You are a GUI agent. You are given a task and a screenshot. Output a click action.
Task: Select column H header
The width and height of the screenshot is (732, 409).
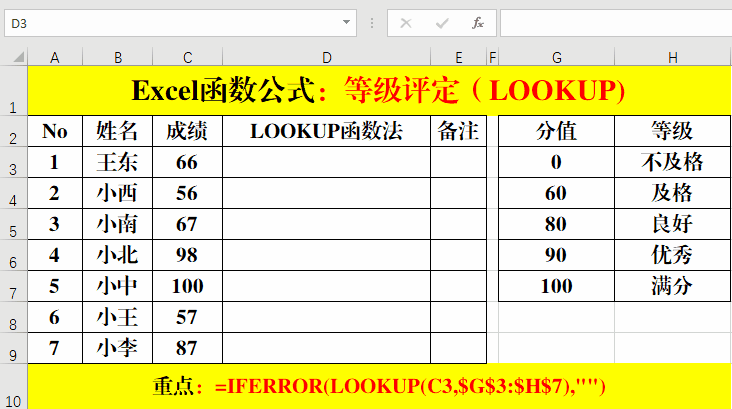pos(673,57)
